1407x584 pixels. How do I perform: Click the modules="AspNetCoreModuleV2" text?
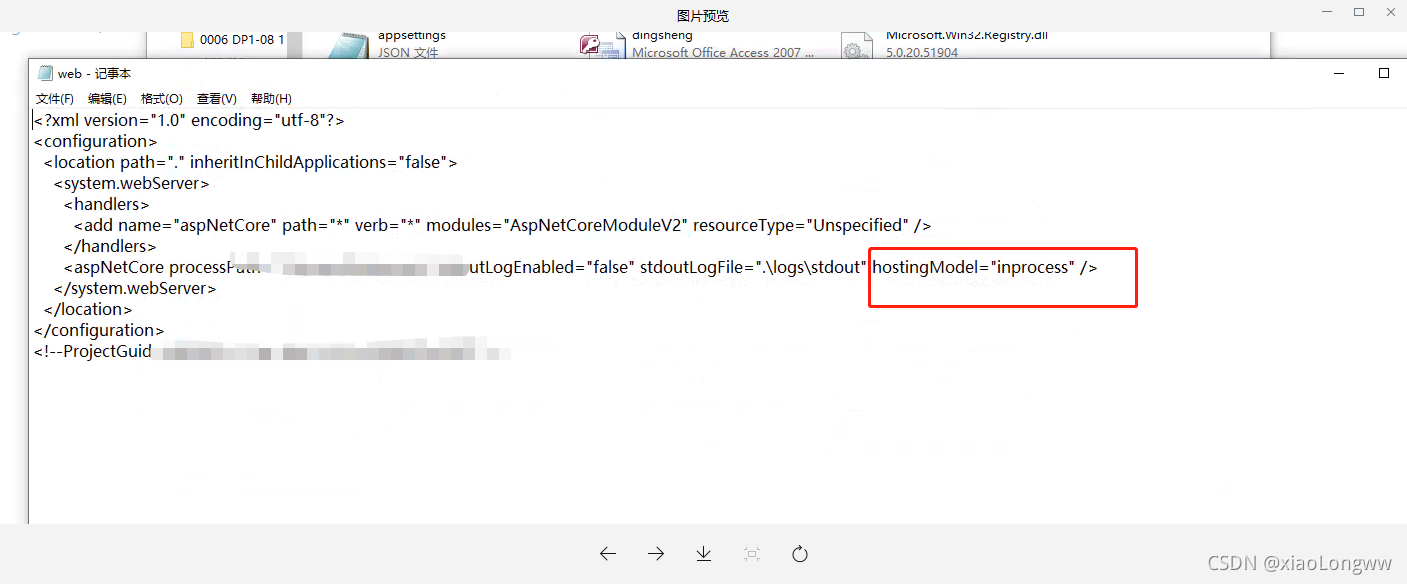pos(557,225)
